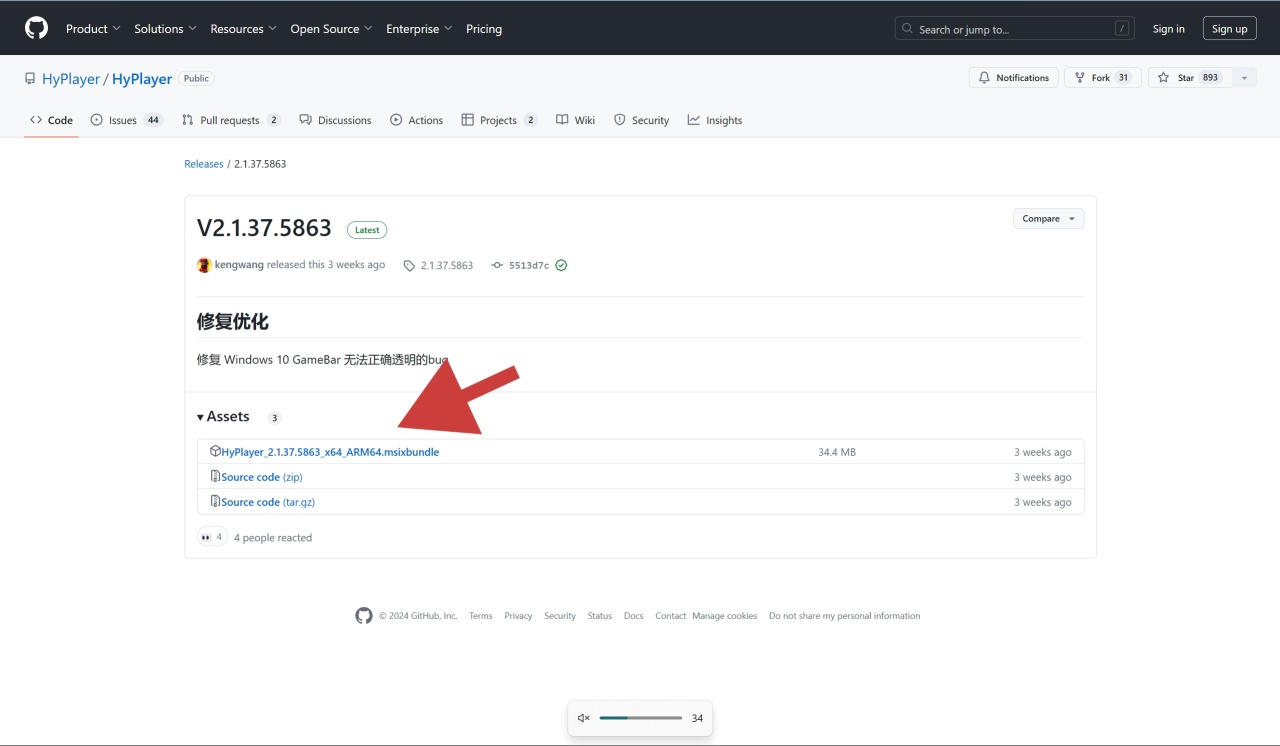Download HyPlayer_2.1.37.5863_x64_ARM64.msixbundle
The image size is (1280, 746).
pyautogui.click(x=330, y=452)
